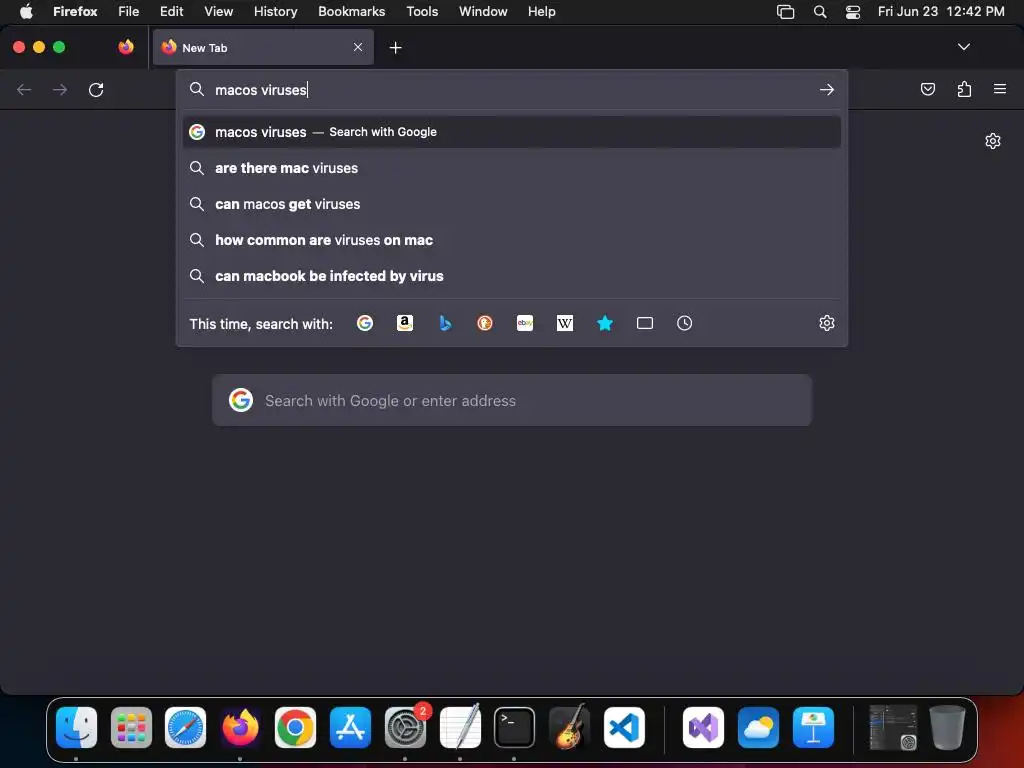
Task: Open the Tools menu
Action: 422,11
